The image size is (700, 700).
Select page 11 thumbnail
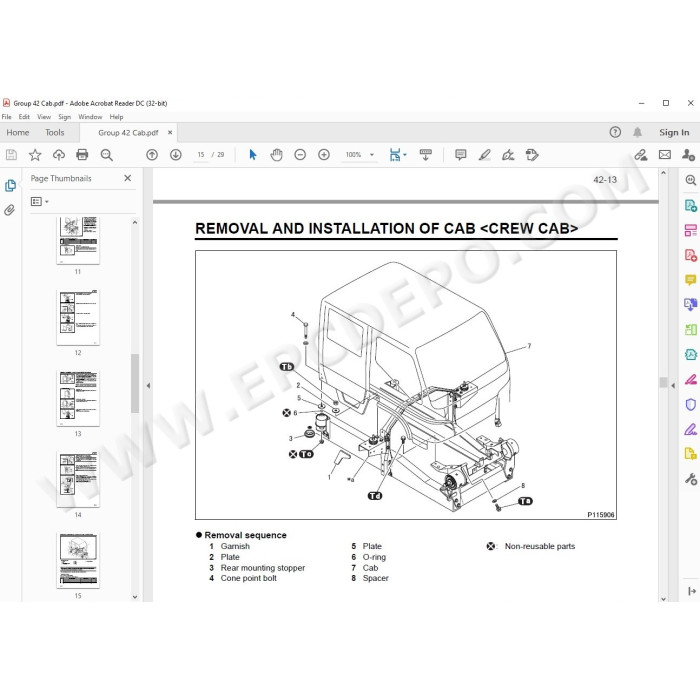[78, 240]
